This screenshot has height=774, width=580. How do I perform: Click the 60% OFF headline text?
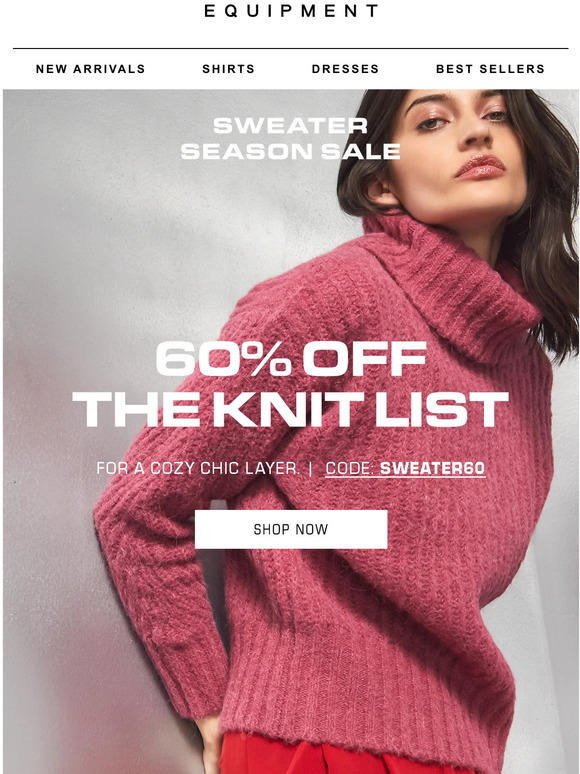[291, 358]
